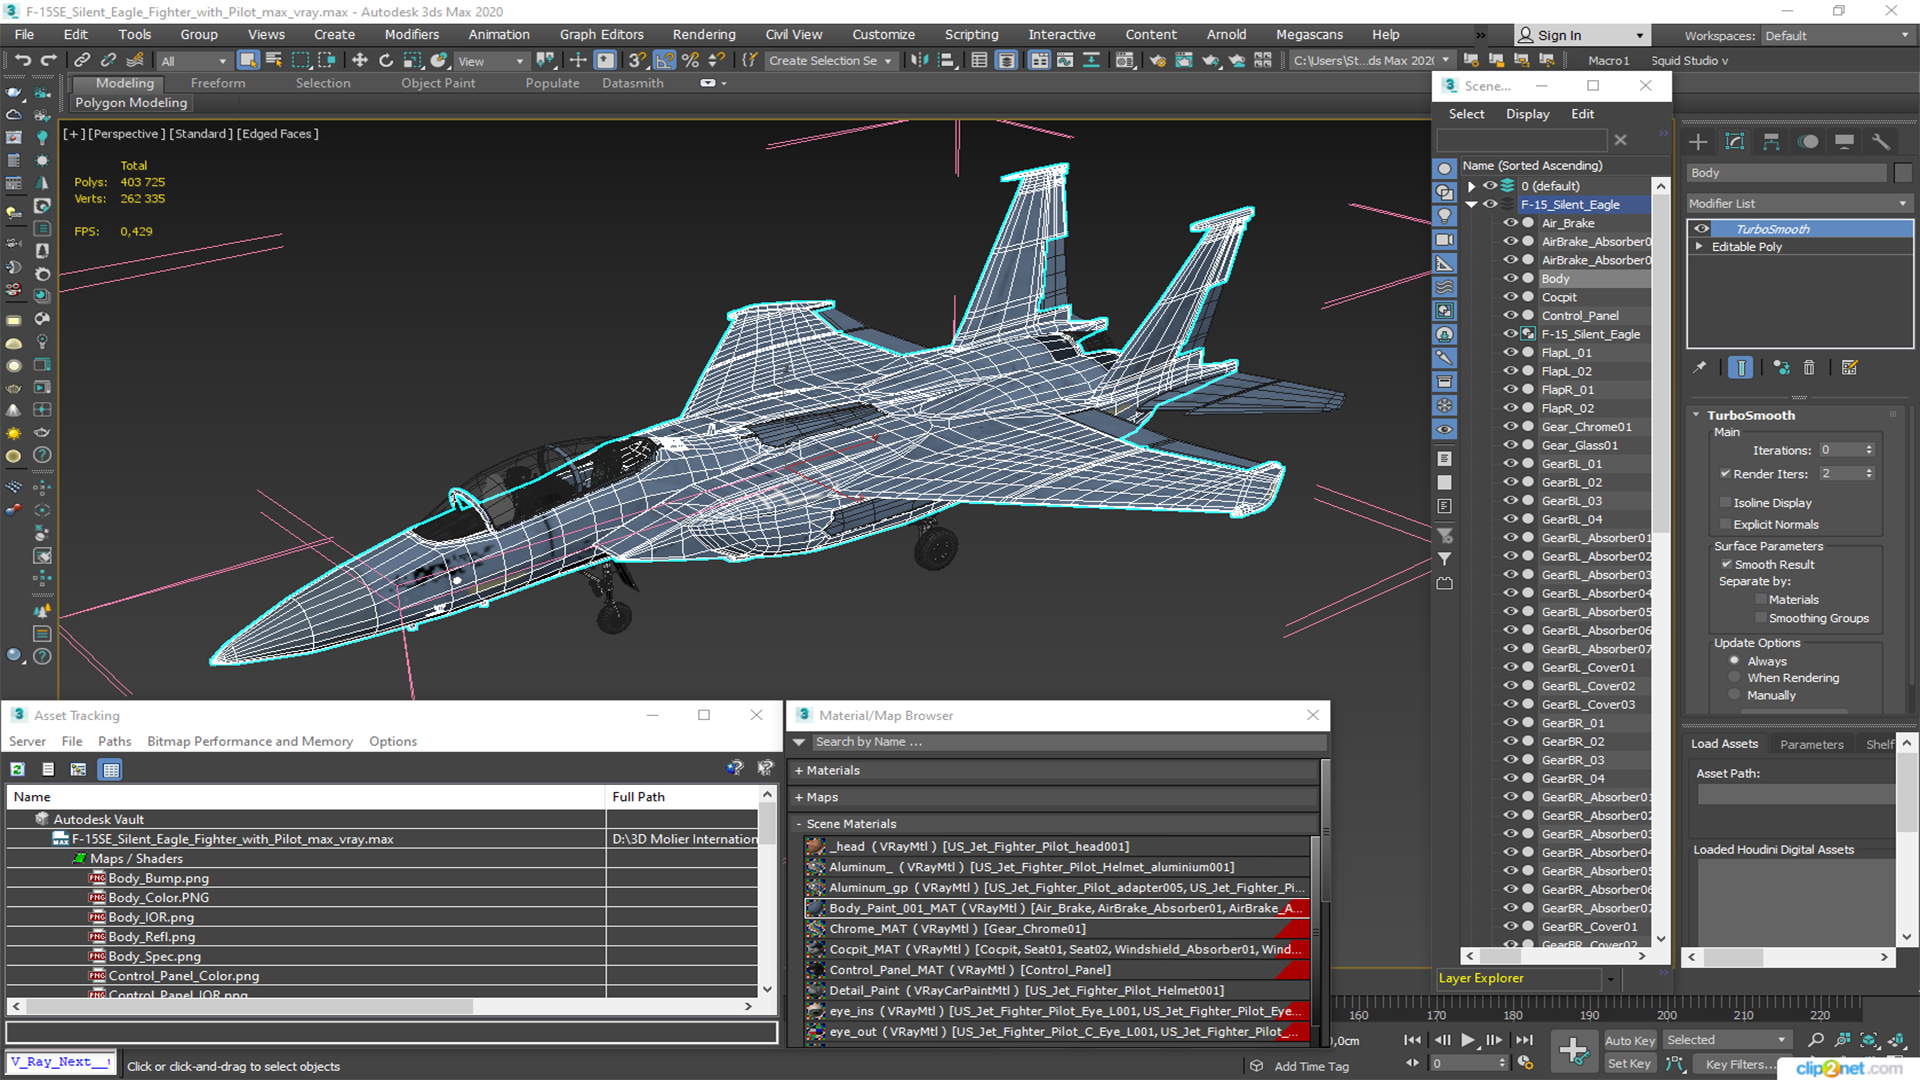Toggle the Percent Snap button
1920x1080 pixels.
click(690, 61)
